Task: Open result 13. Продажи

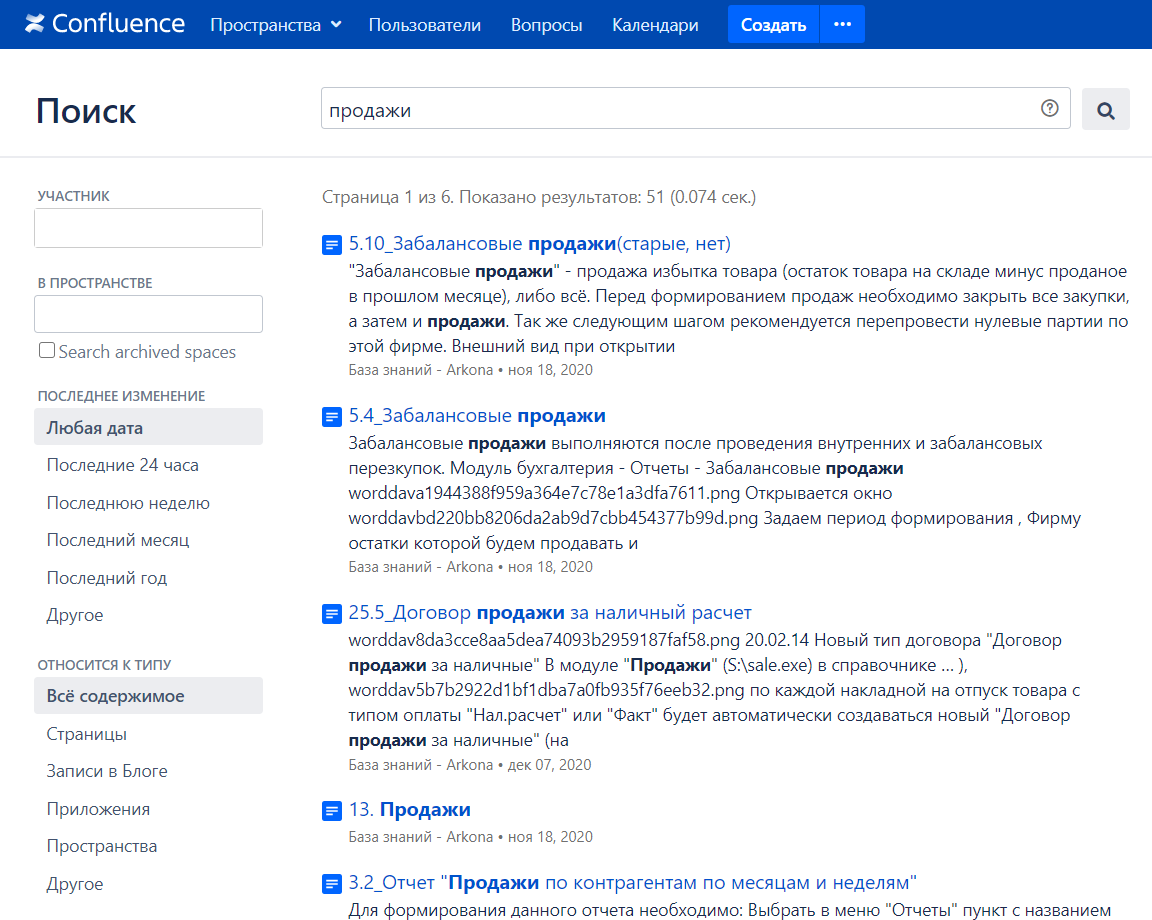Action: tap(409, 809)
